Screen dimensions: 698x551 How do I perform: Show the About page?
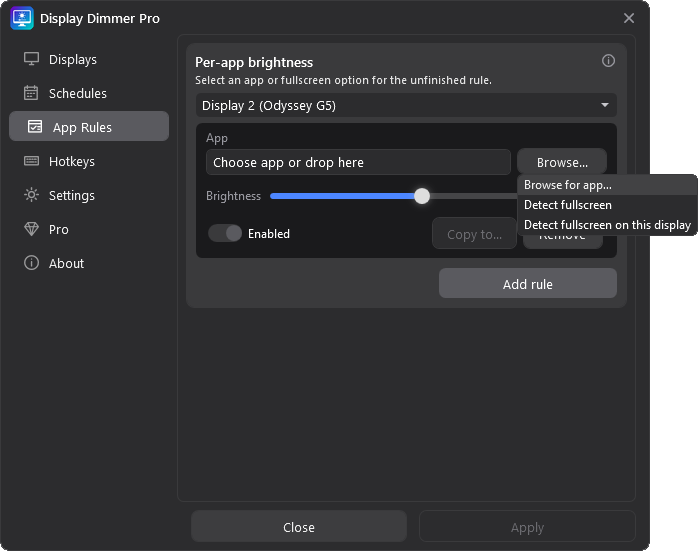coord(66,263)
